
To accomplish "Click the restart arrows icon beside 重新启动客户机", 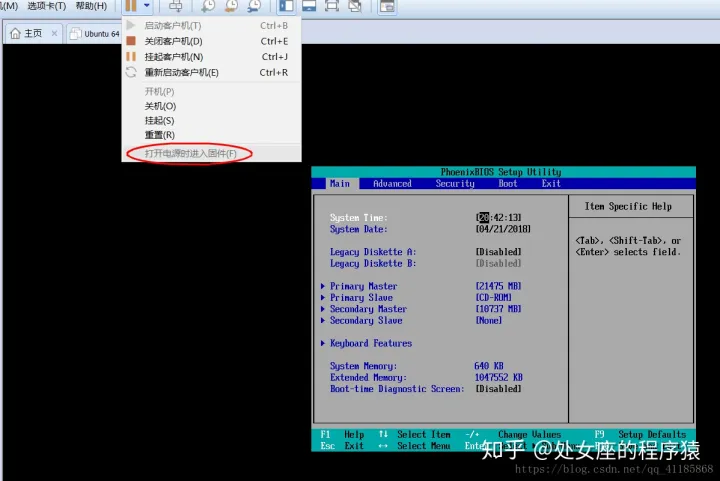I will point(131,72).
